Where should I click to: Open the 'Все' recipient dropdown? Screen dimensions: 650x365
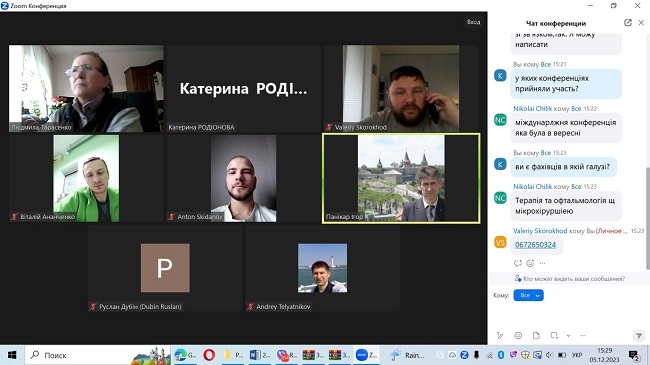(529, 295)
